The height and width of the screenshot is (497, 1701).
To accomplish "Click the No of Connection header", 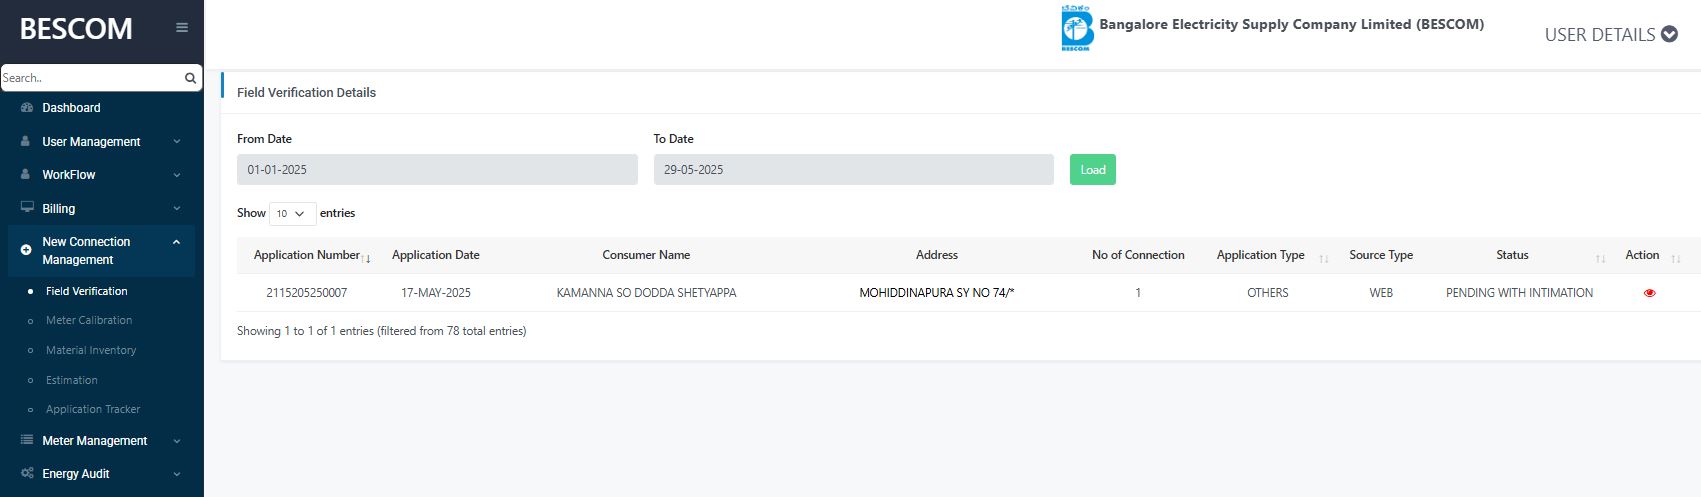I will pos(1138,255).
